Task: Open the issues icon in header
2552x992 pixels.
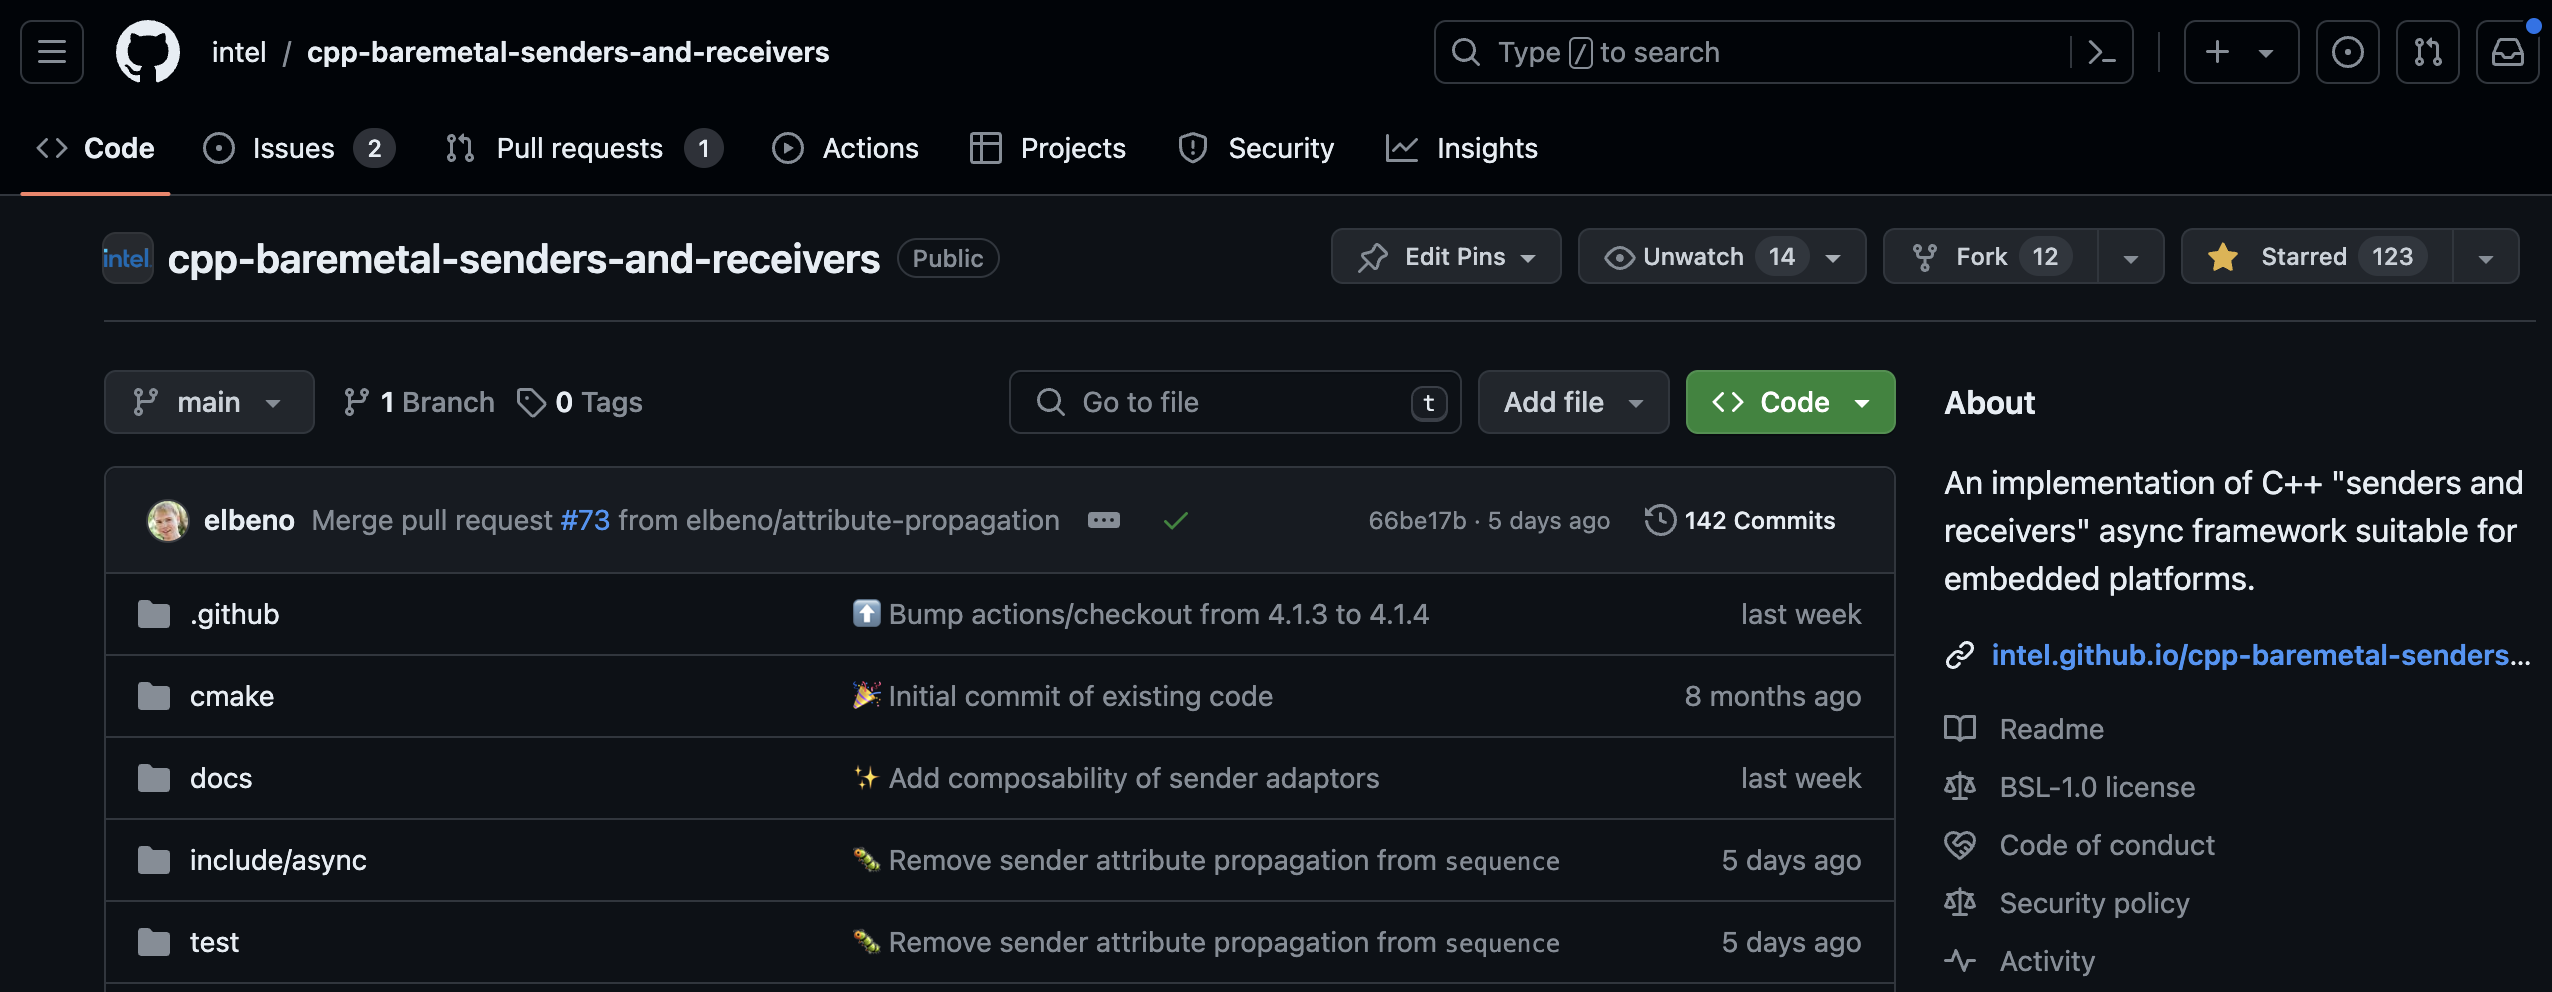Action: coord(2348,52)
